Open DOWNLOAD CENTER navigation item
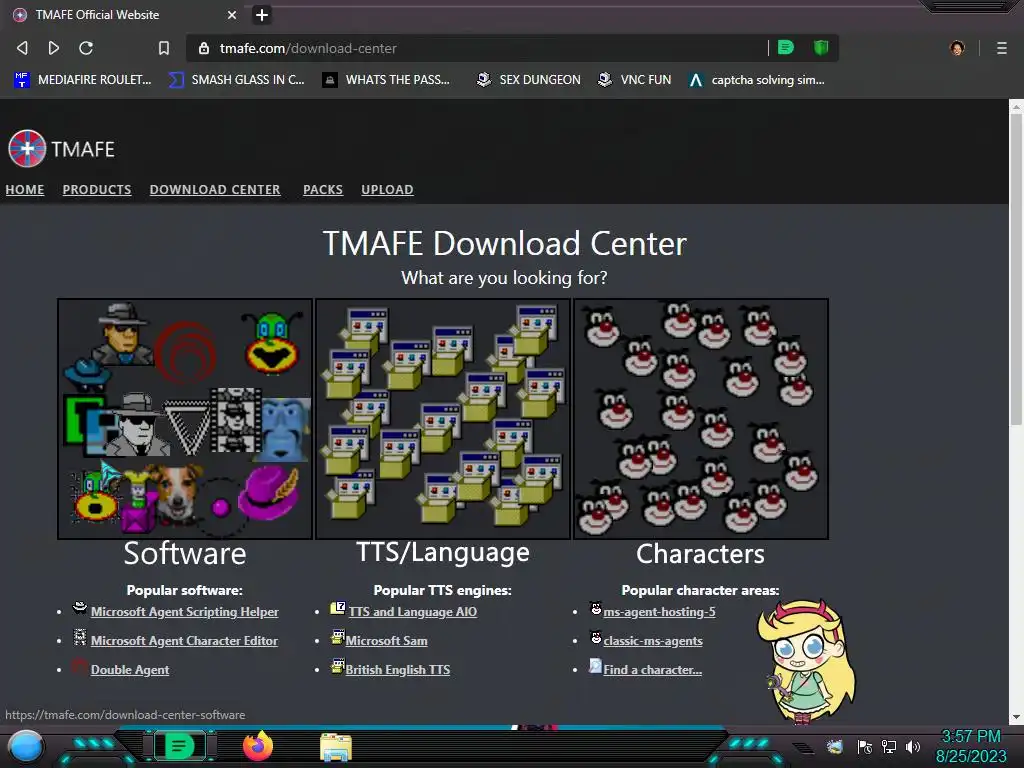The image size is (1024, 768). click(x=215, y=189)
